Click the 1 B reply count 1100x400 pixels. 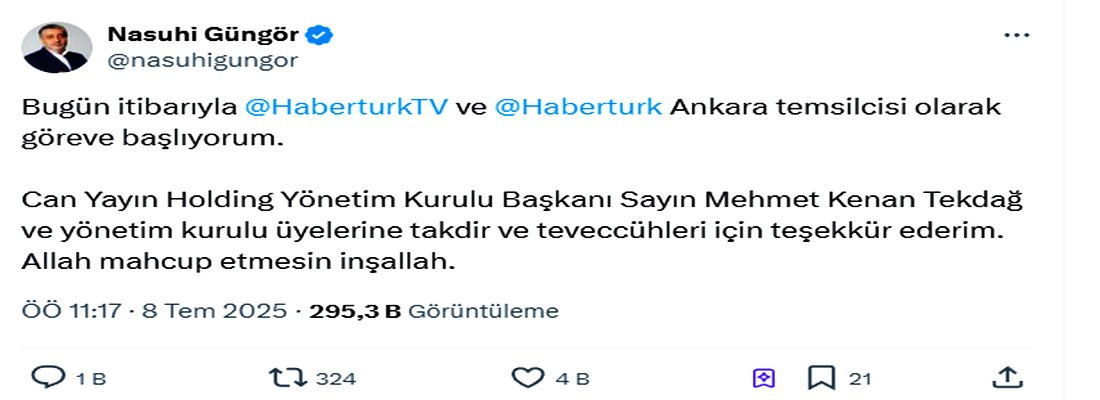90,380
